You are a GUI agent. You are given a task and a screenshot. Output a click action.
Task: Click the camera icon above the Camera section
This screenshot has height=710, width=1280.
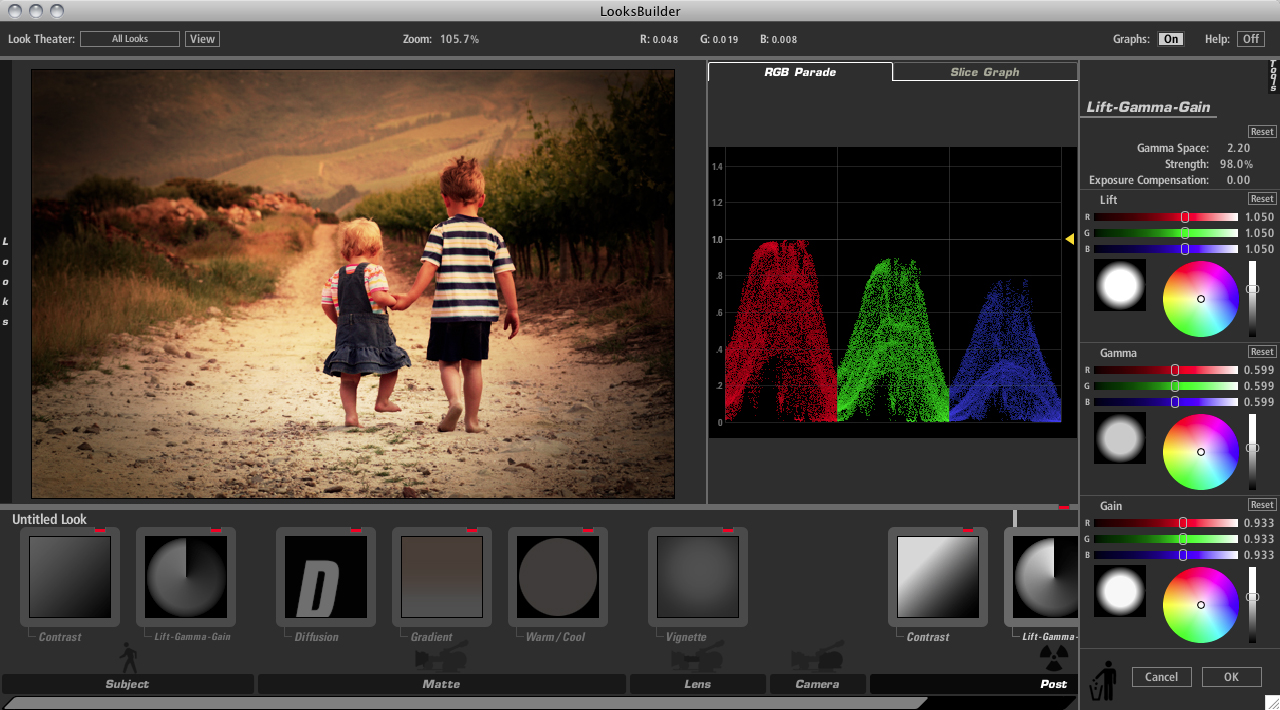818,657
